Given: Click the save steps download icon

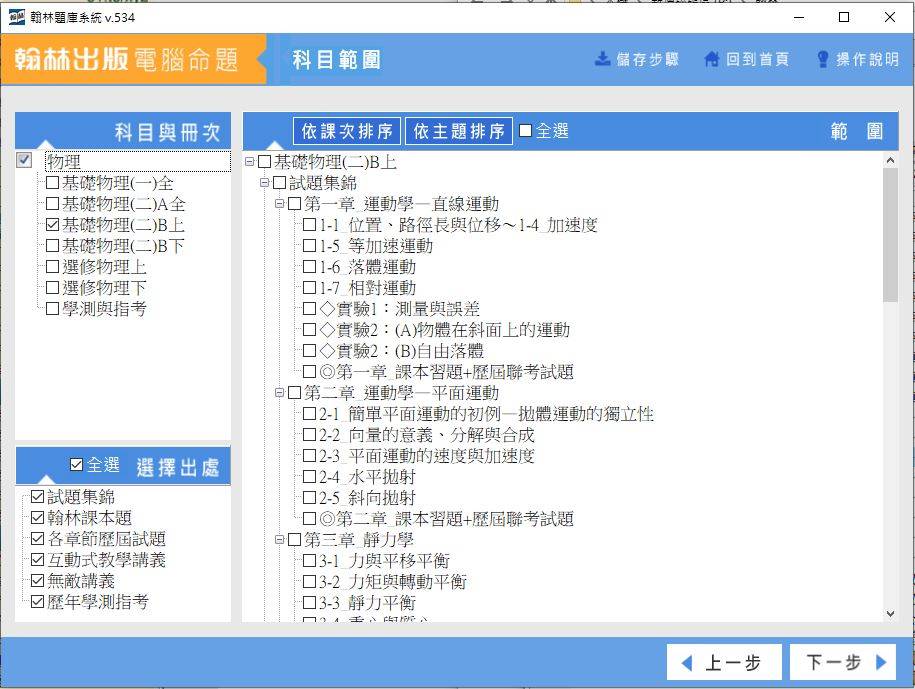Looking at the screenshot, I should pos(602,59).
